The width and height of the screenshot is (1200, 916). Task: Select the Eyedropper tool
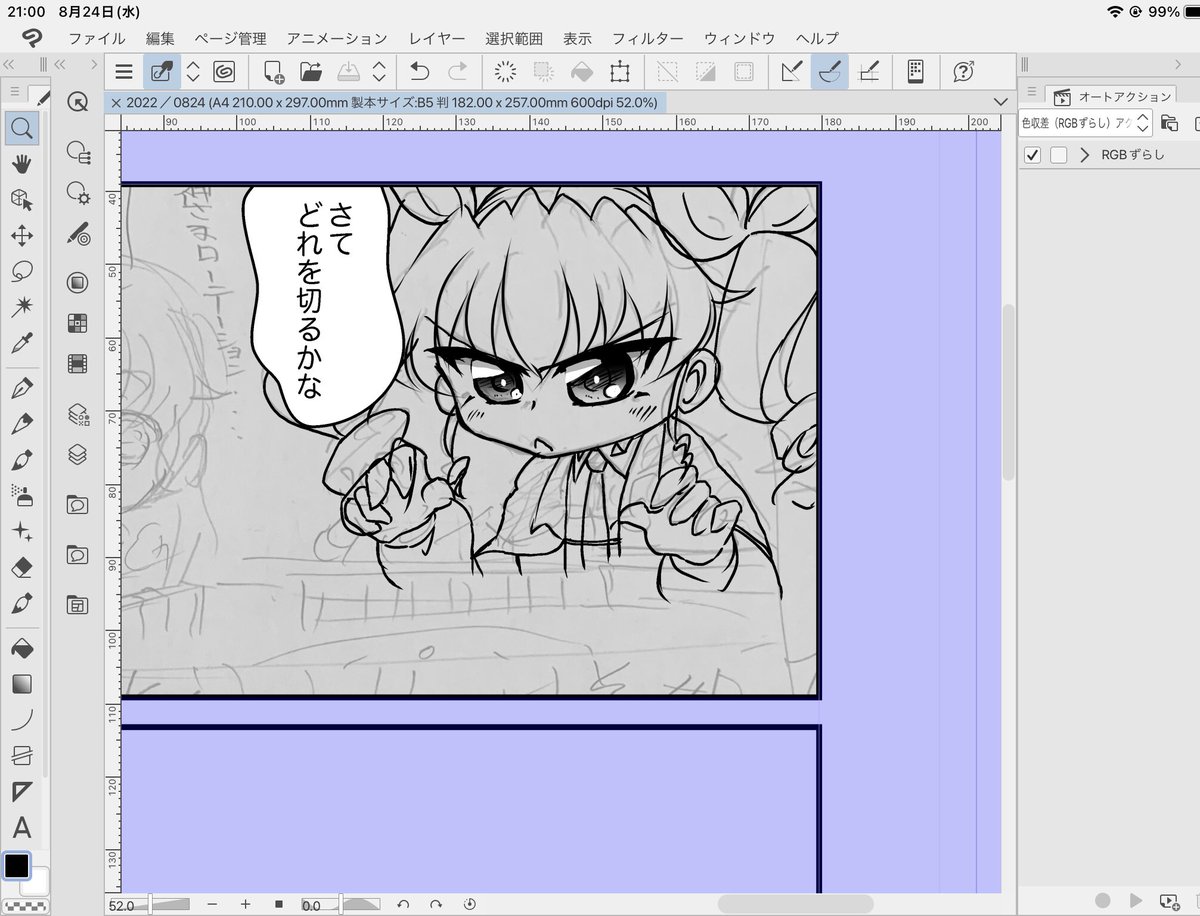22,343
